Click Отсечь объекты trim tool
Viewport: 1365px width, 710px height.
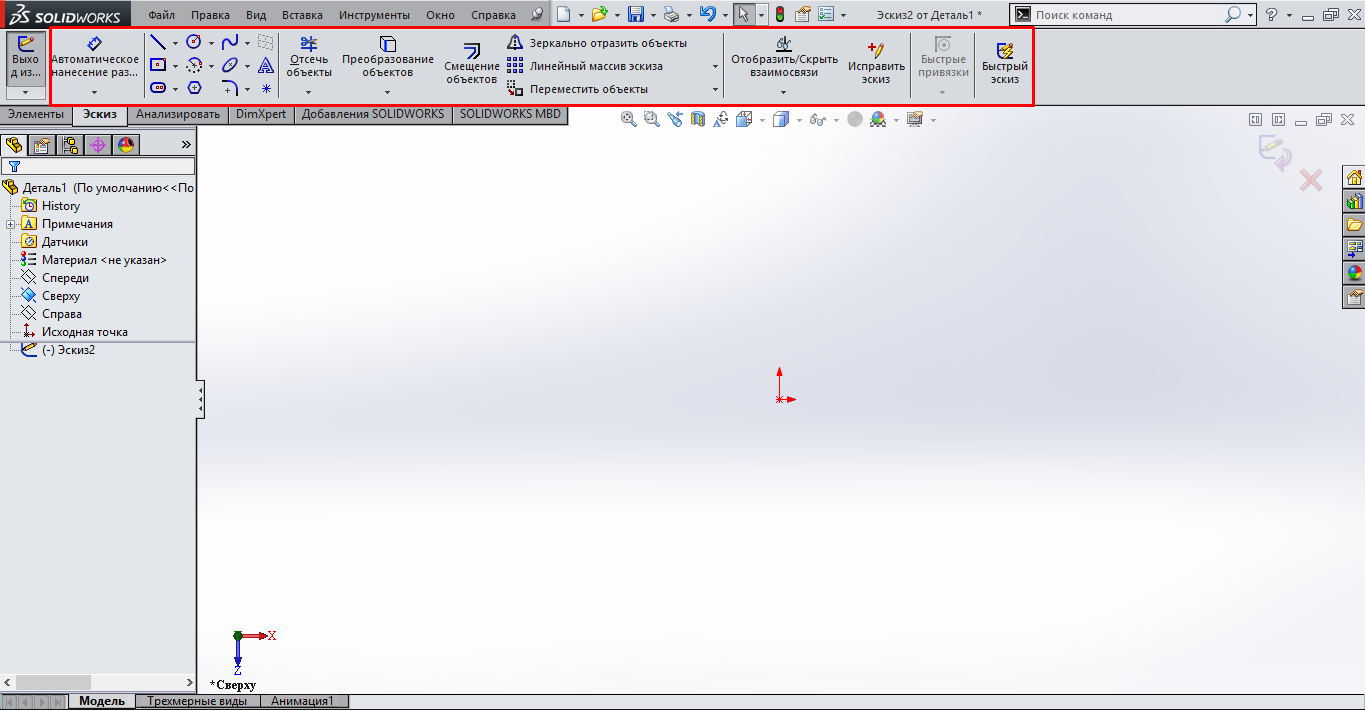pyautogui.click(x=309, y=56)
